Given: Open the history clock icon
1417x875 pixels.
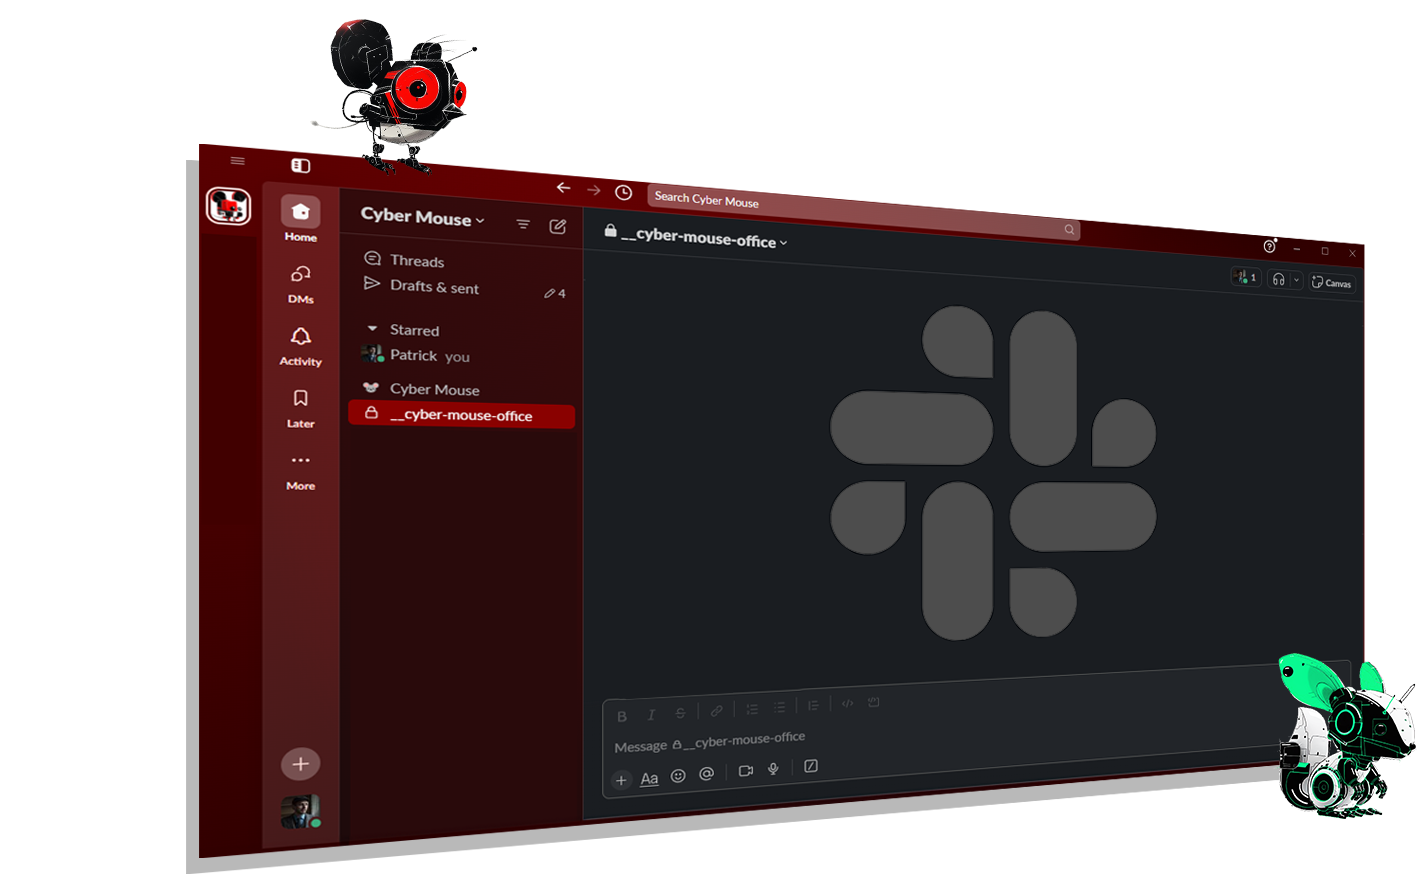Looking at the screenshot, I should pos(623,192).
